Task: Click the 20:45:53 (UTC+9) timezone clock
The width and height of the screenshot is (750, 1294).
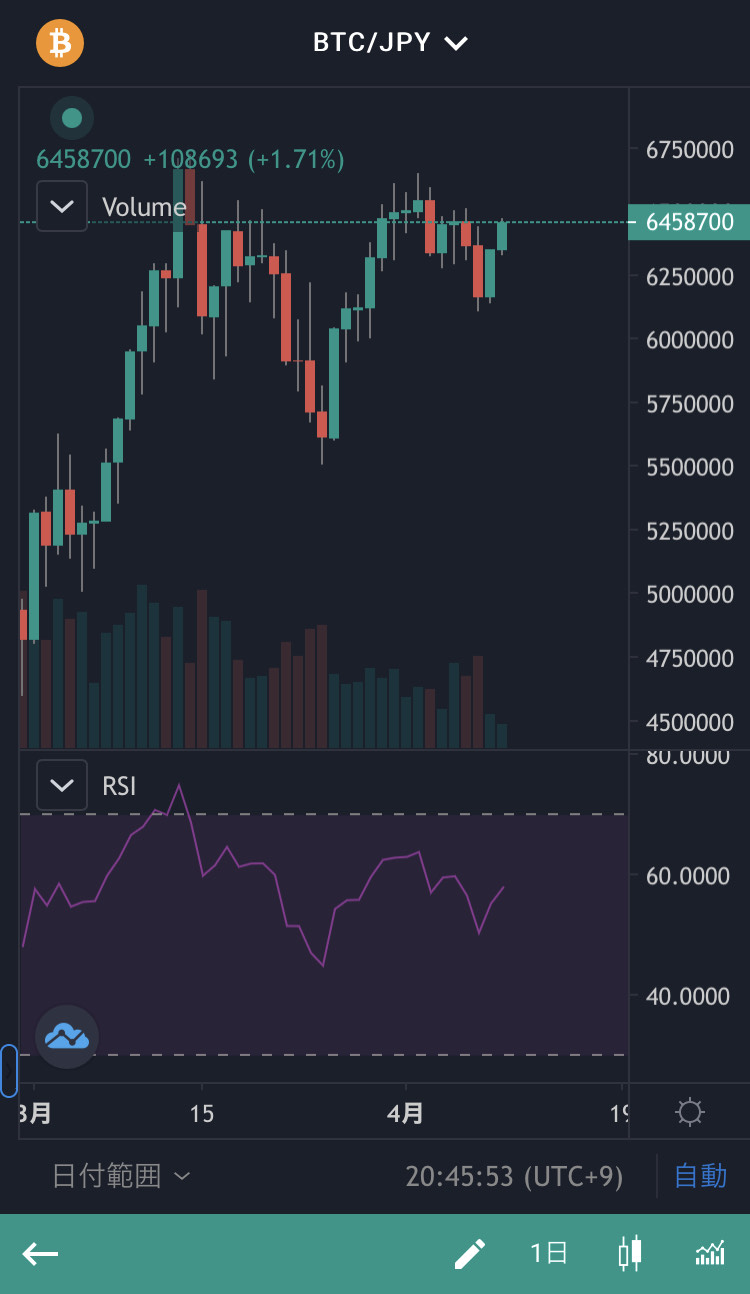Action: (x=514, y=1177)
